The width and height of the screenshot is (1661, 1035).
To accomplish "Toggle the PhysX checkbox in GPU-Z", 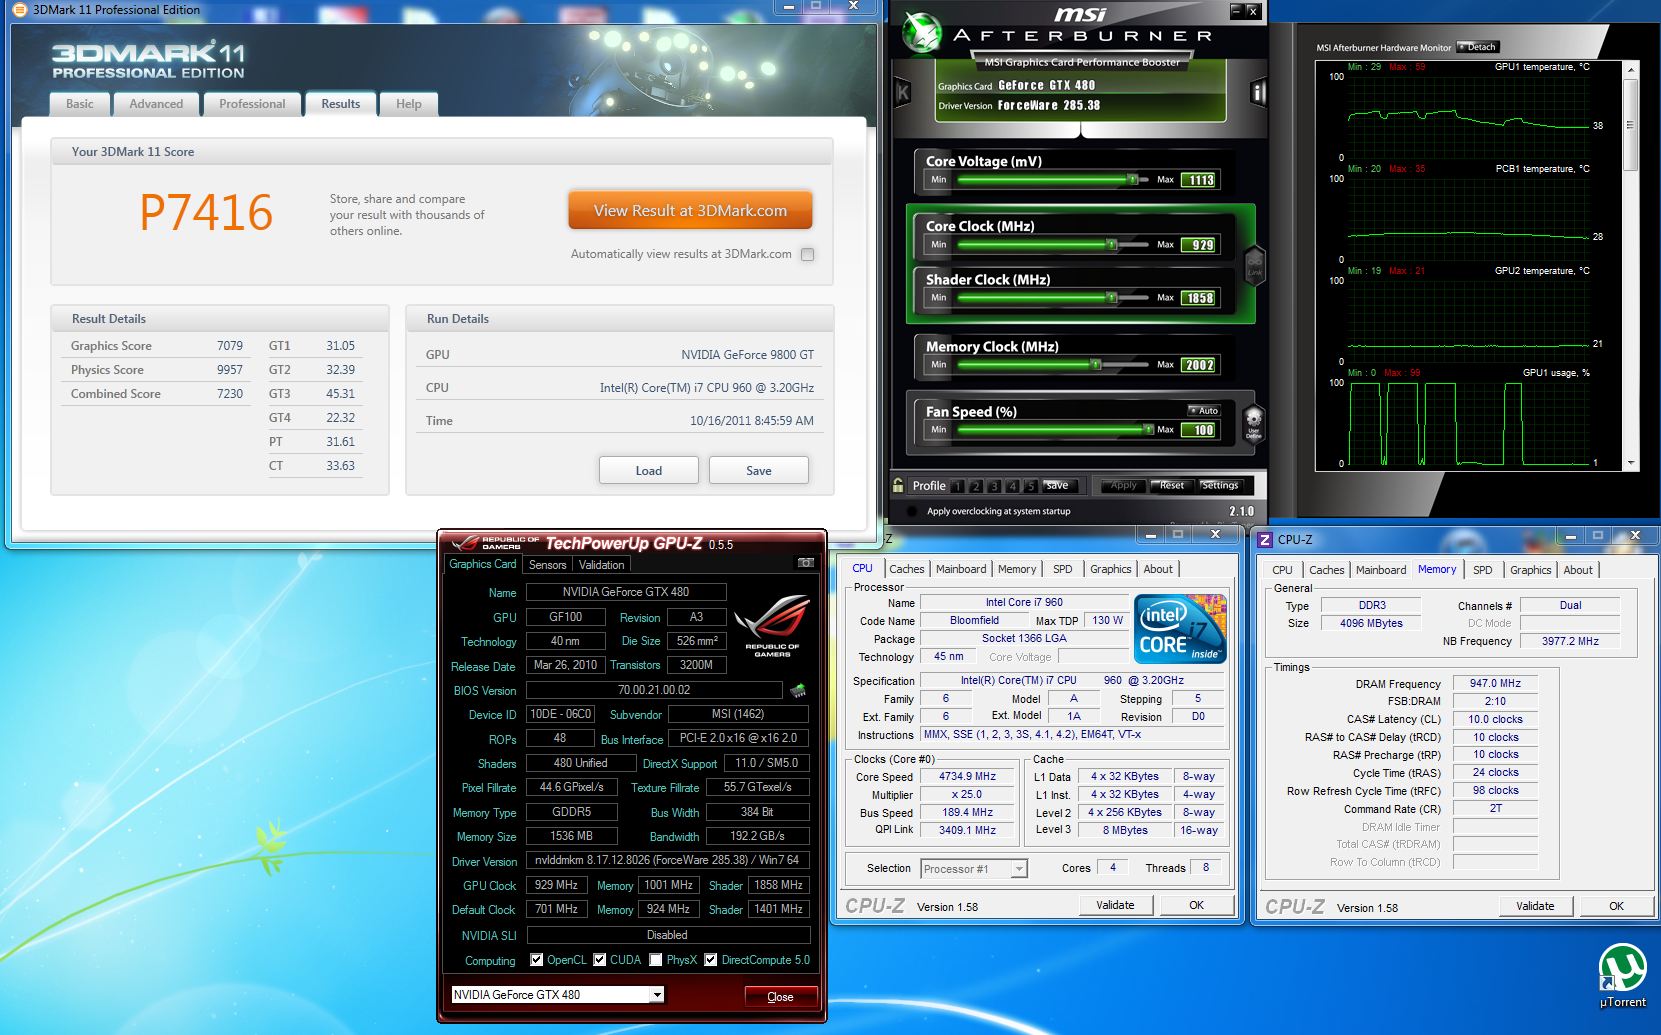I will tap(656, 960).
